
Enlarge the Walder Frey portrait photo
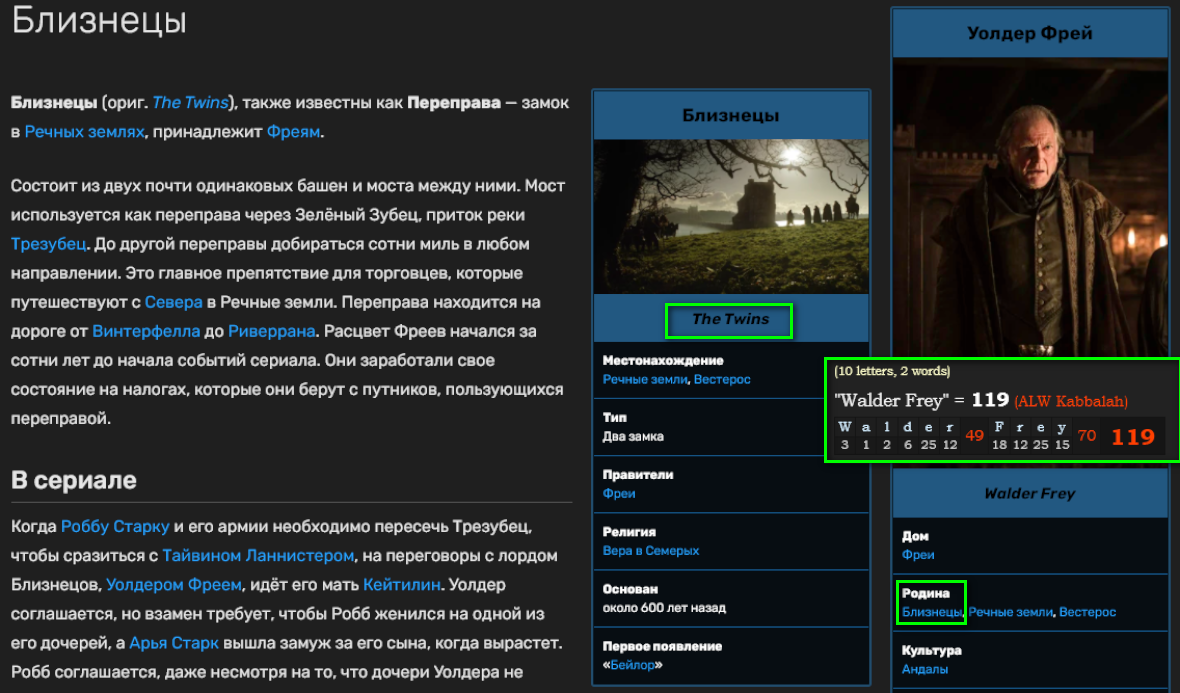pos(1029,207)
